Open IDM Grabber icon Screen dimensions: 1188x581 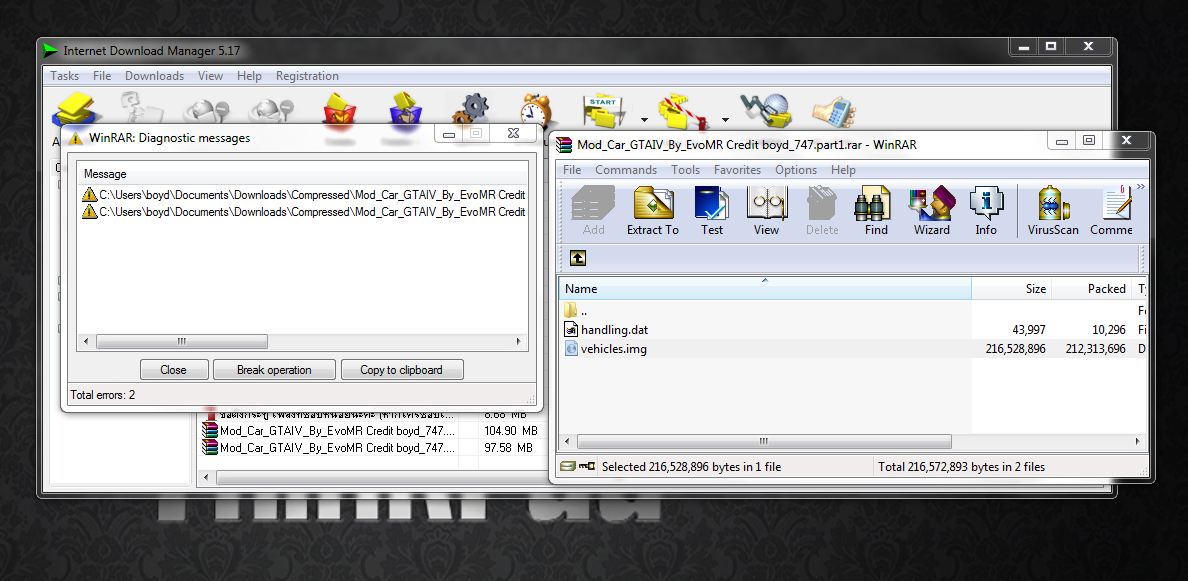click(764, 111)
